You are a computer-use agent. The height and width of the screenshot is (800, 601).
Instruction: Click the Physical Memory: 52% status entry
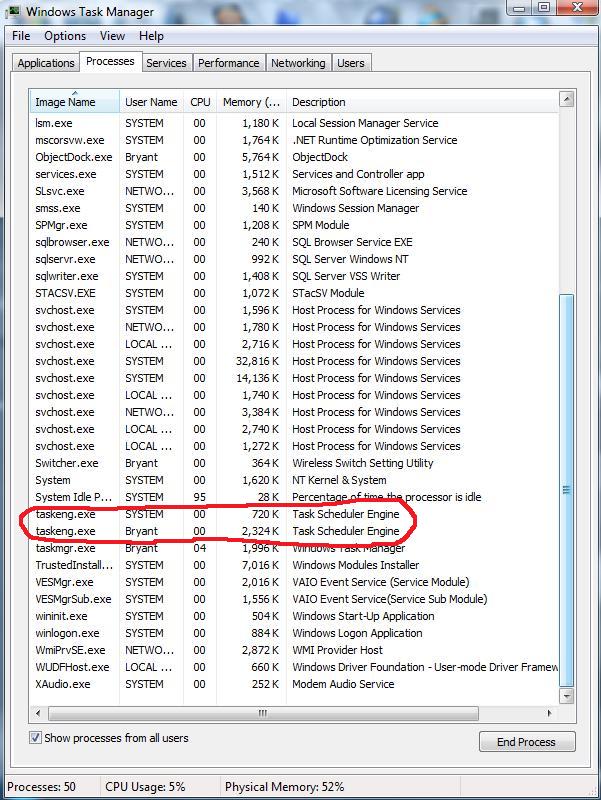pos(285,787)
